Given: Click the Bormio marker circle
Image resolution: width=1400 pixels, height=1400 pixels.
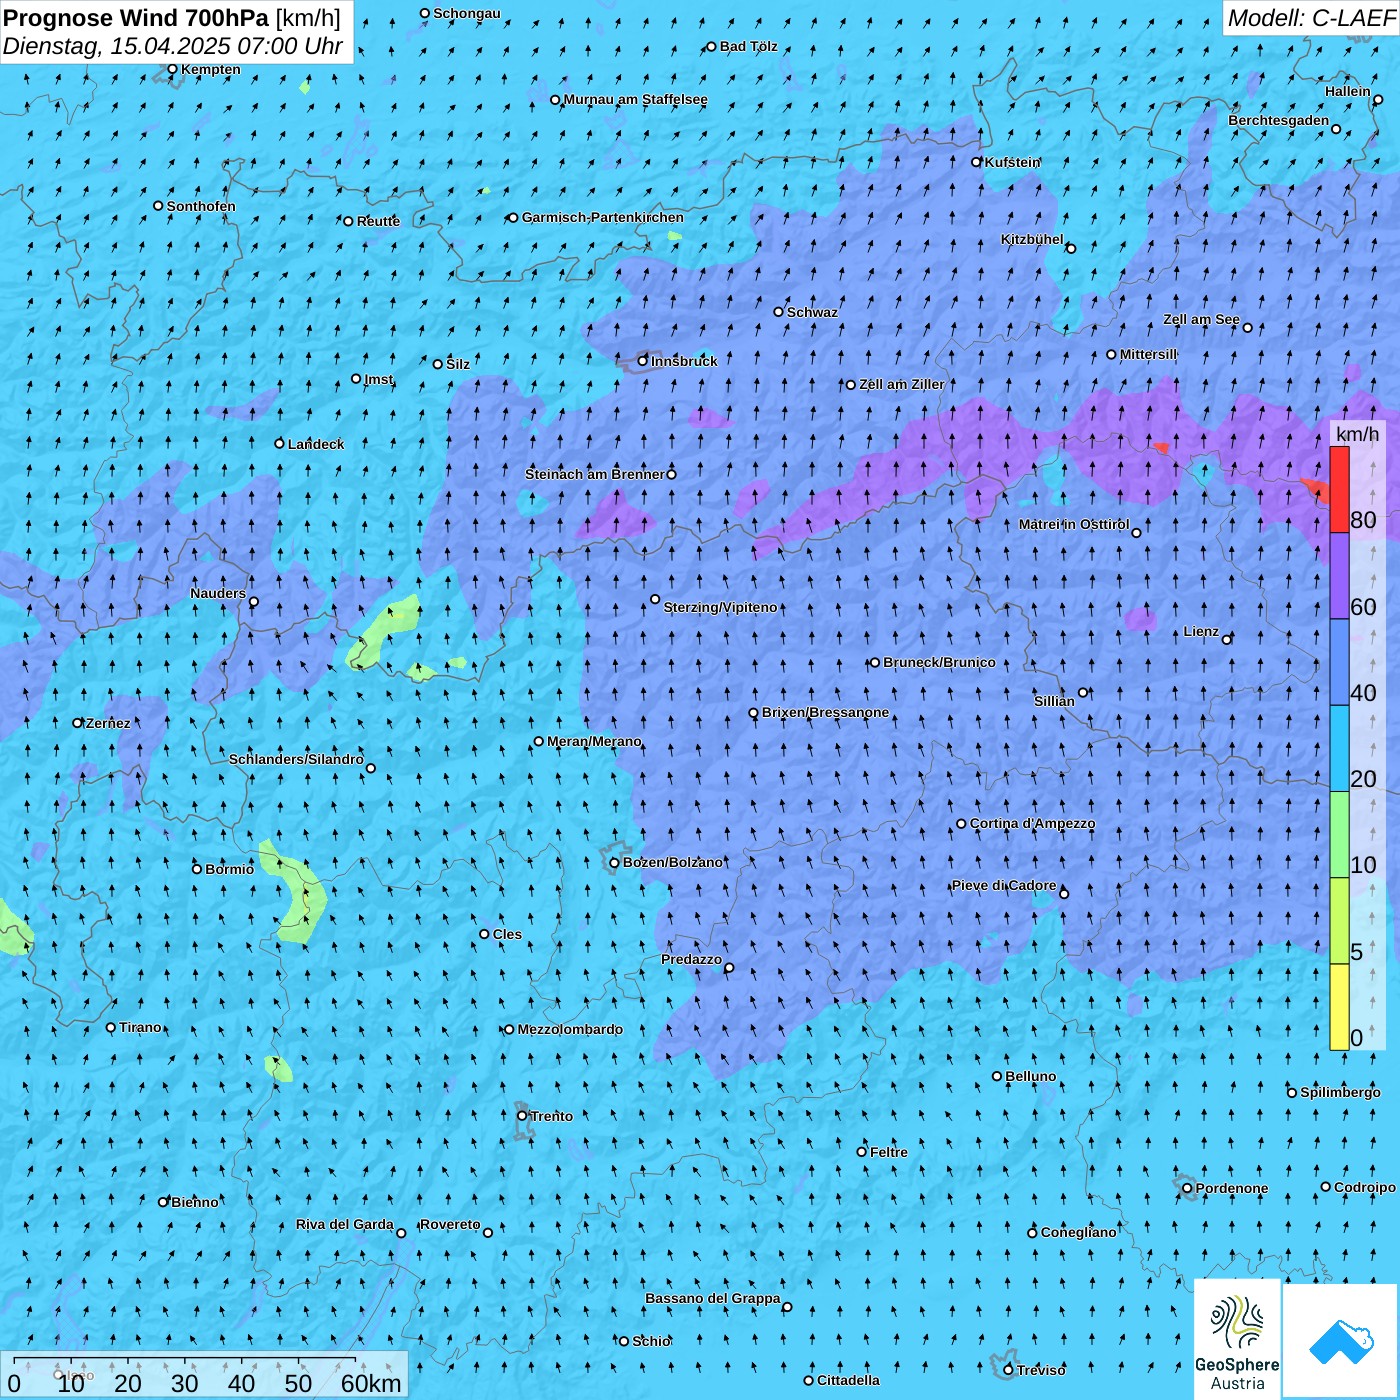Looking at the screenshot, I should coord(197,869).
